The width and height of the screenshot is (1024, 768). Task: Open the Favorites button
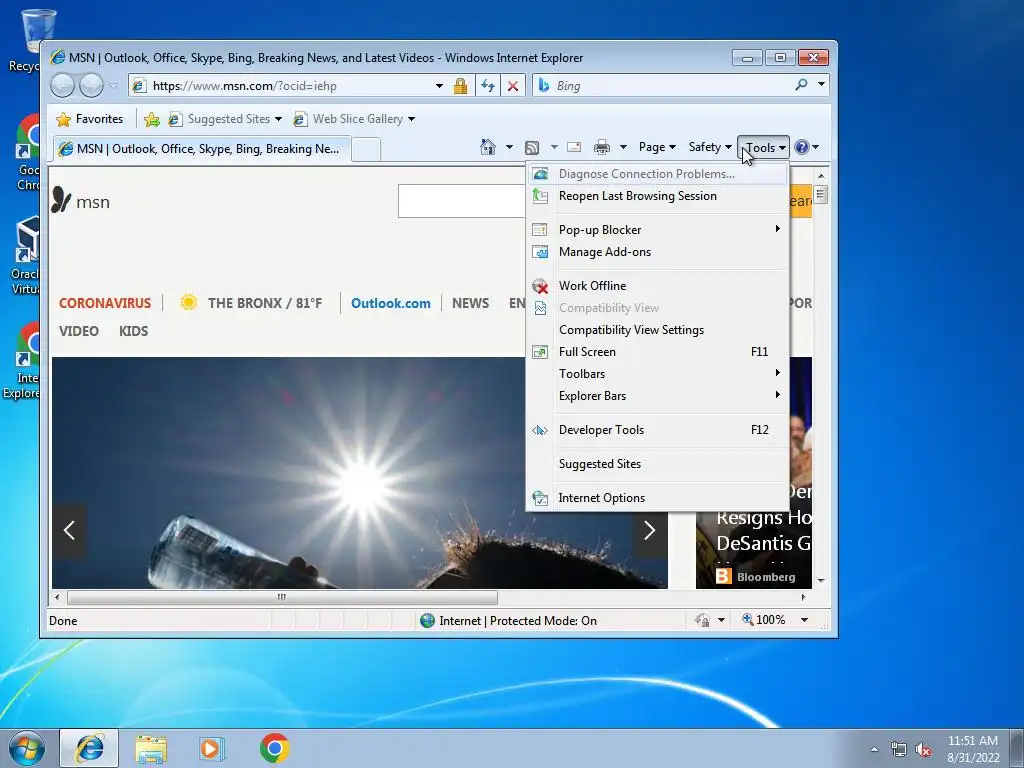[x=90, y=119]
